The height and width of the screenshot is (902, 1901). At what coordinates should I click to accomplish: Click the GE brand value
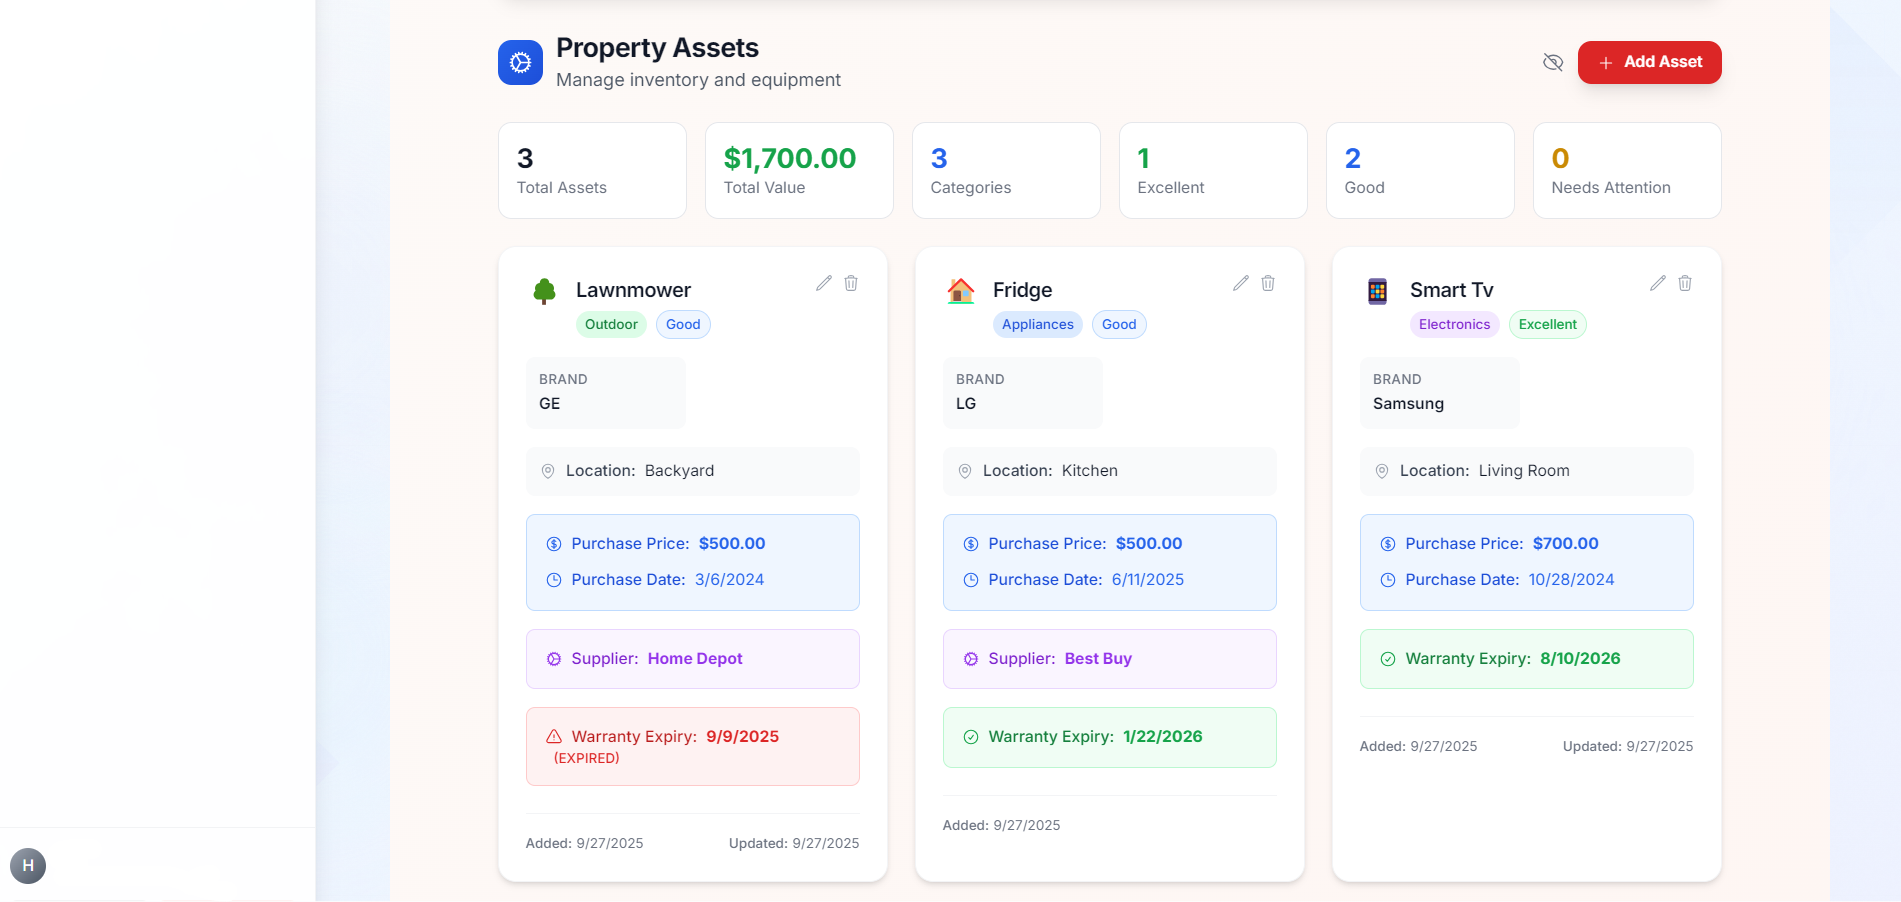(x=550, y=404)
